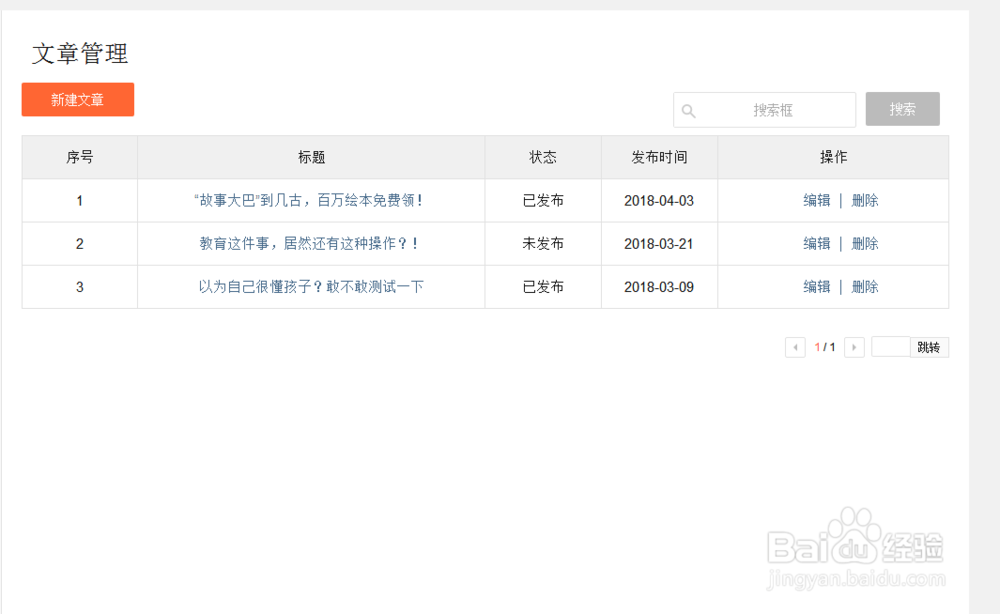Click 编辑 for article number 3

pyautogui.click(x=816, y=286)
